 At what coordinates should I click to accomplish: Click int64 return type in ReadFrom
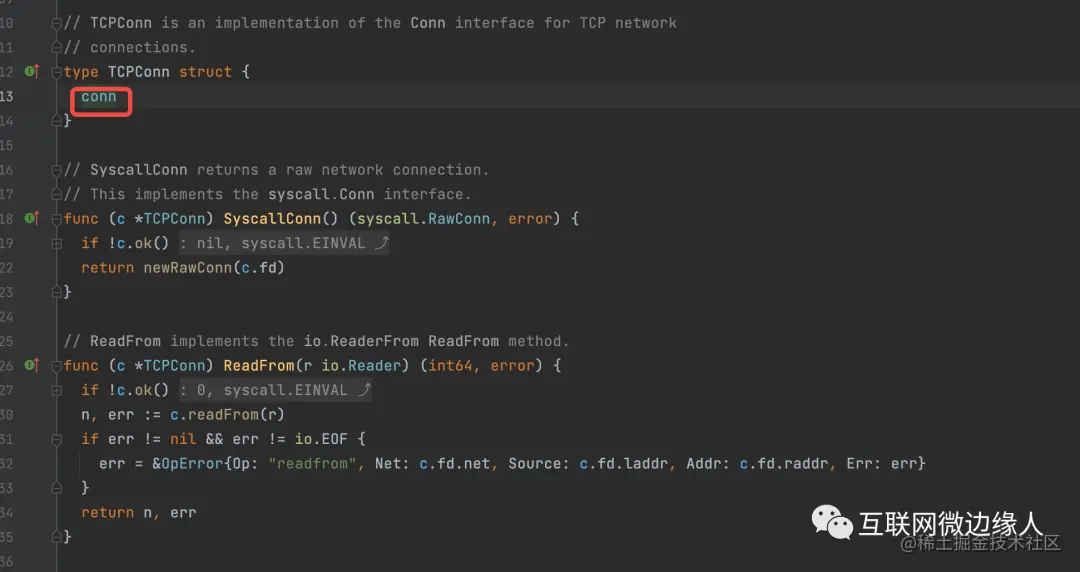pyautogui.click(x=450, y=365)
